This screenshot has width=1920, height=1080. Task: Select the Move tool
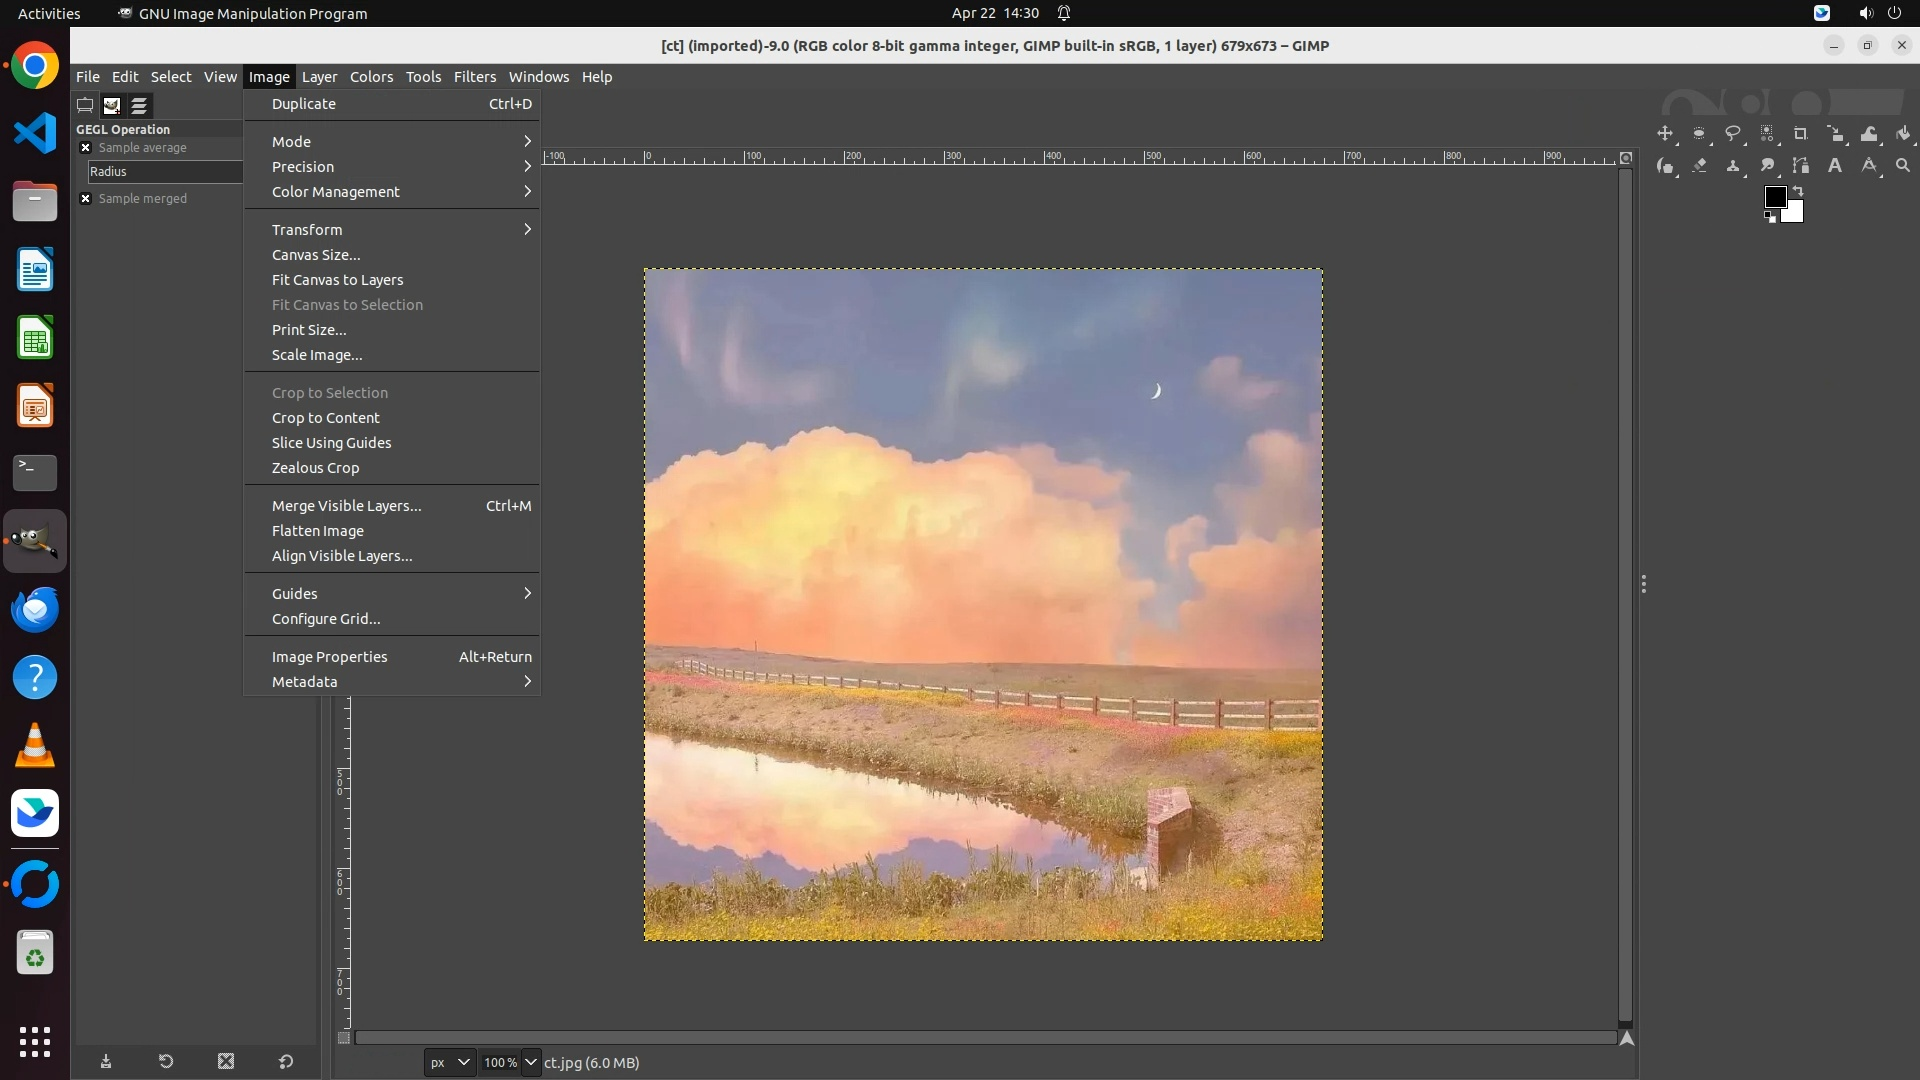click(1665, 134)
